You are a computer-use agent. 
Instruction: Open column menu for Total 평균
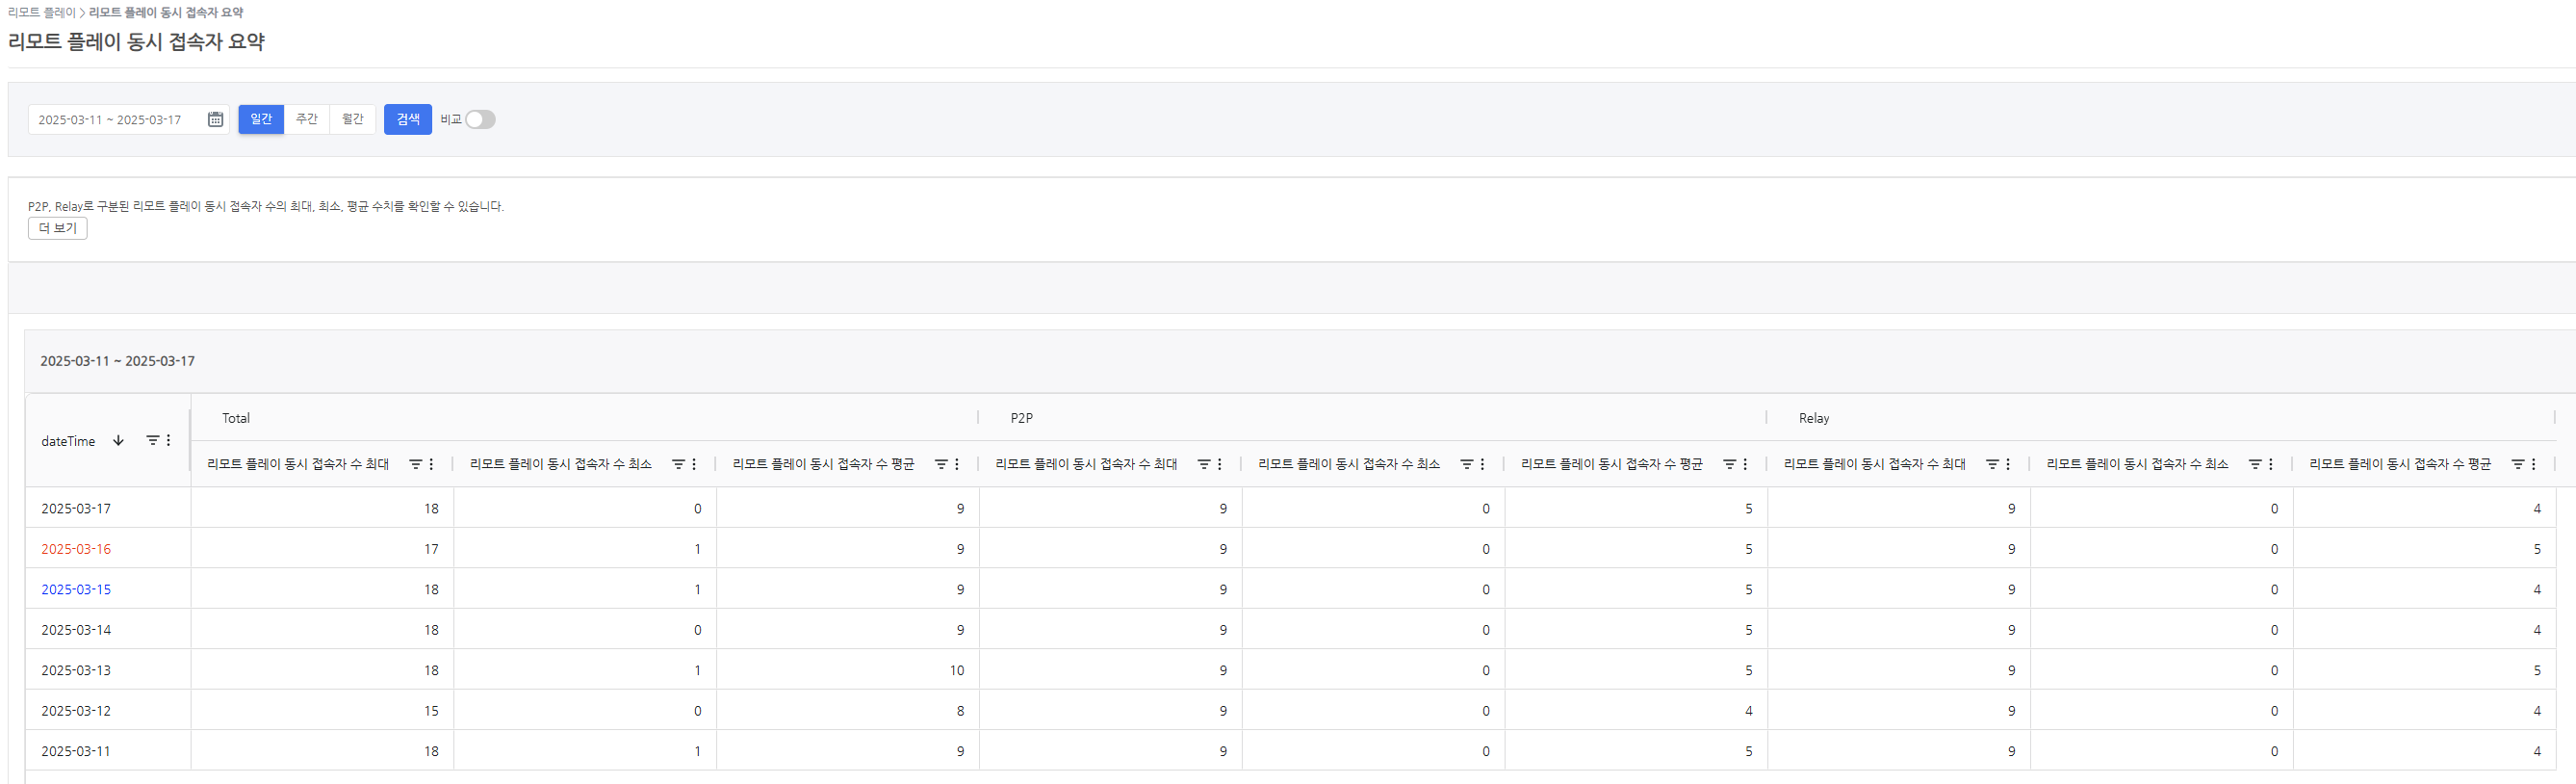click(x=957, y=464)
